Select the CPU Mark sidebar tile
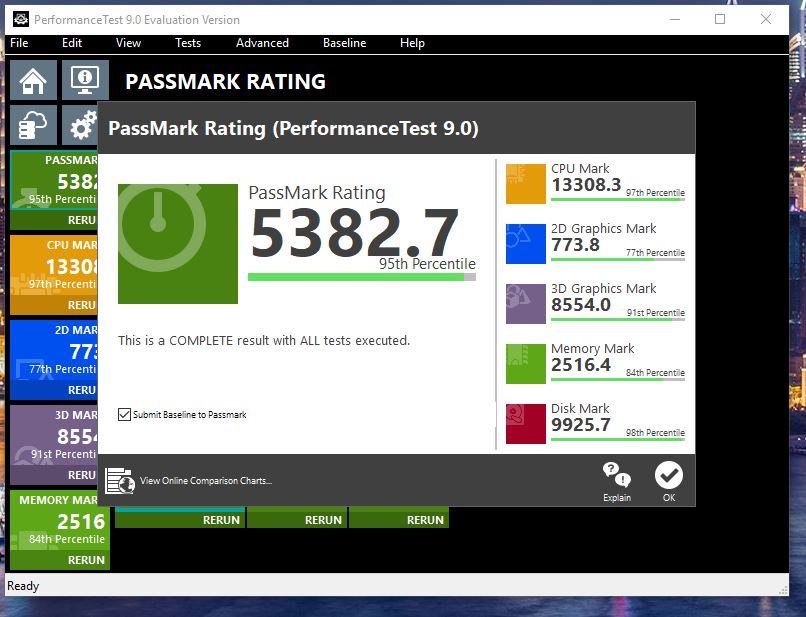Screen dimensions: 806x617 (x=54, y=266)
